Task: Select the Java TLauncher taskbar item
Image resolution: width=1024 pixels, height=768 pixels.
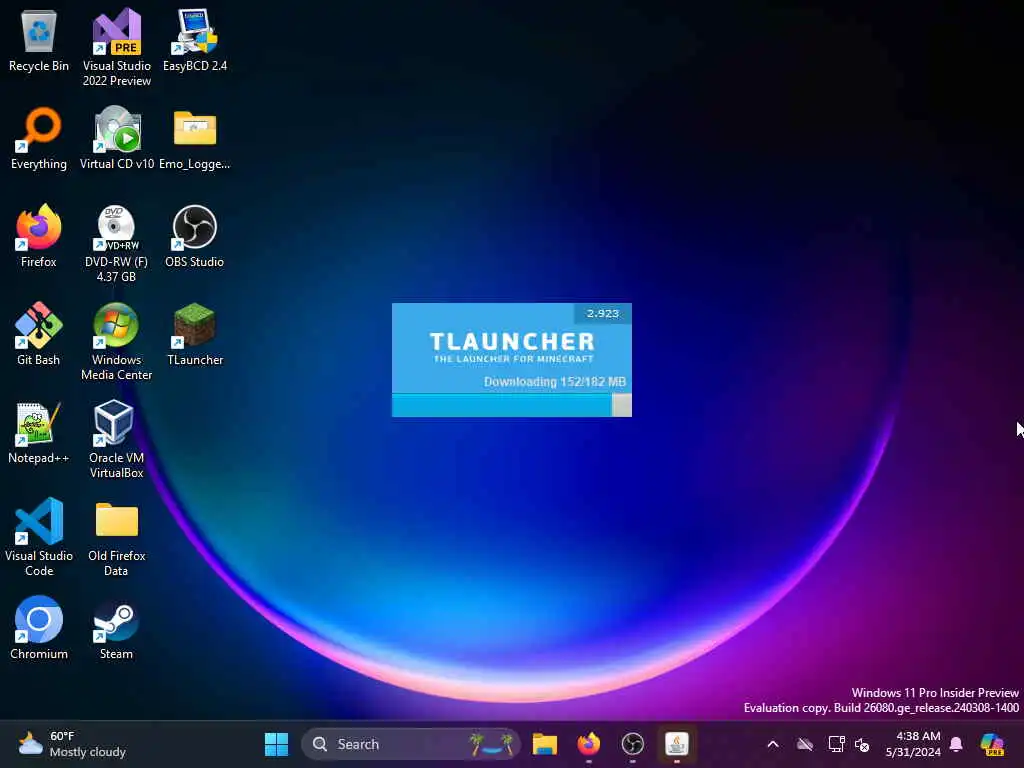Action: click(x=677, y=744)
